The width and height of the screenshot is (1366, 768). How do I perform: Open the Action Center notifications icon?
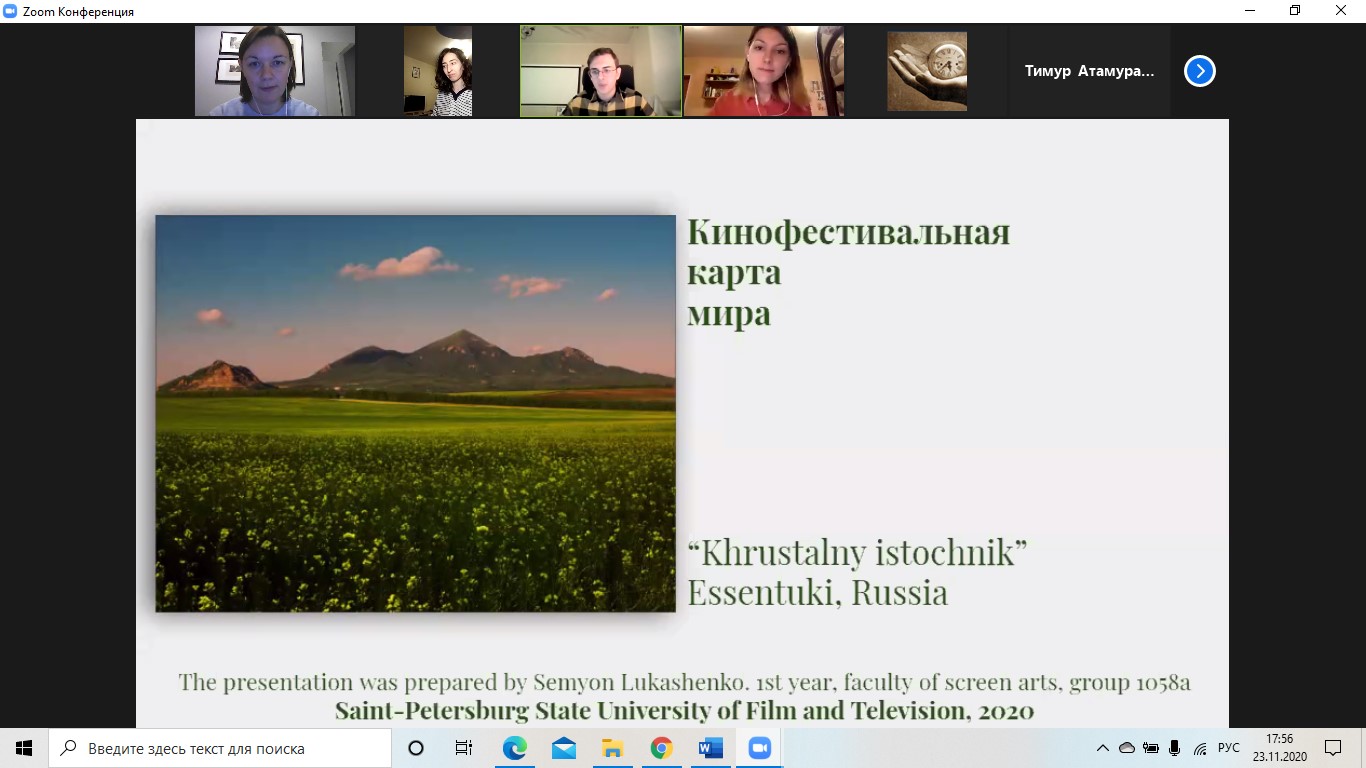click(1332, 748)
